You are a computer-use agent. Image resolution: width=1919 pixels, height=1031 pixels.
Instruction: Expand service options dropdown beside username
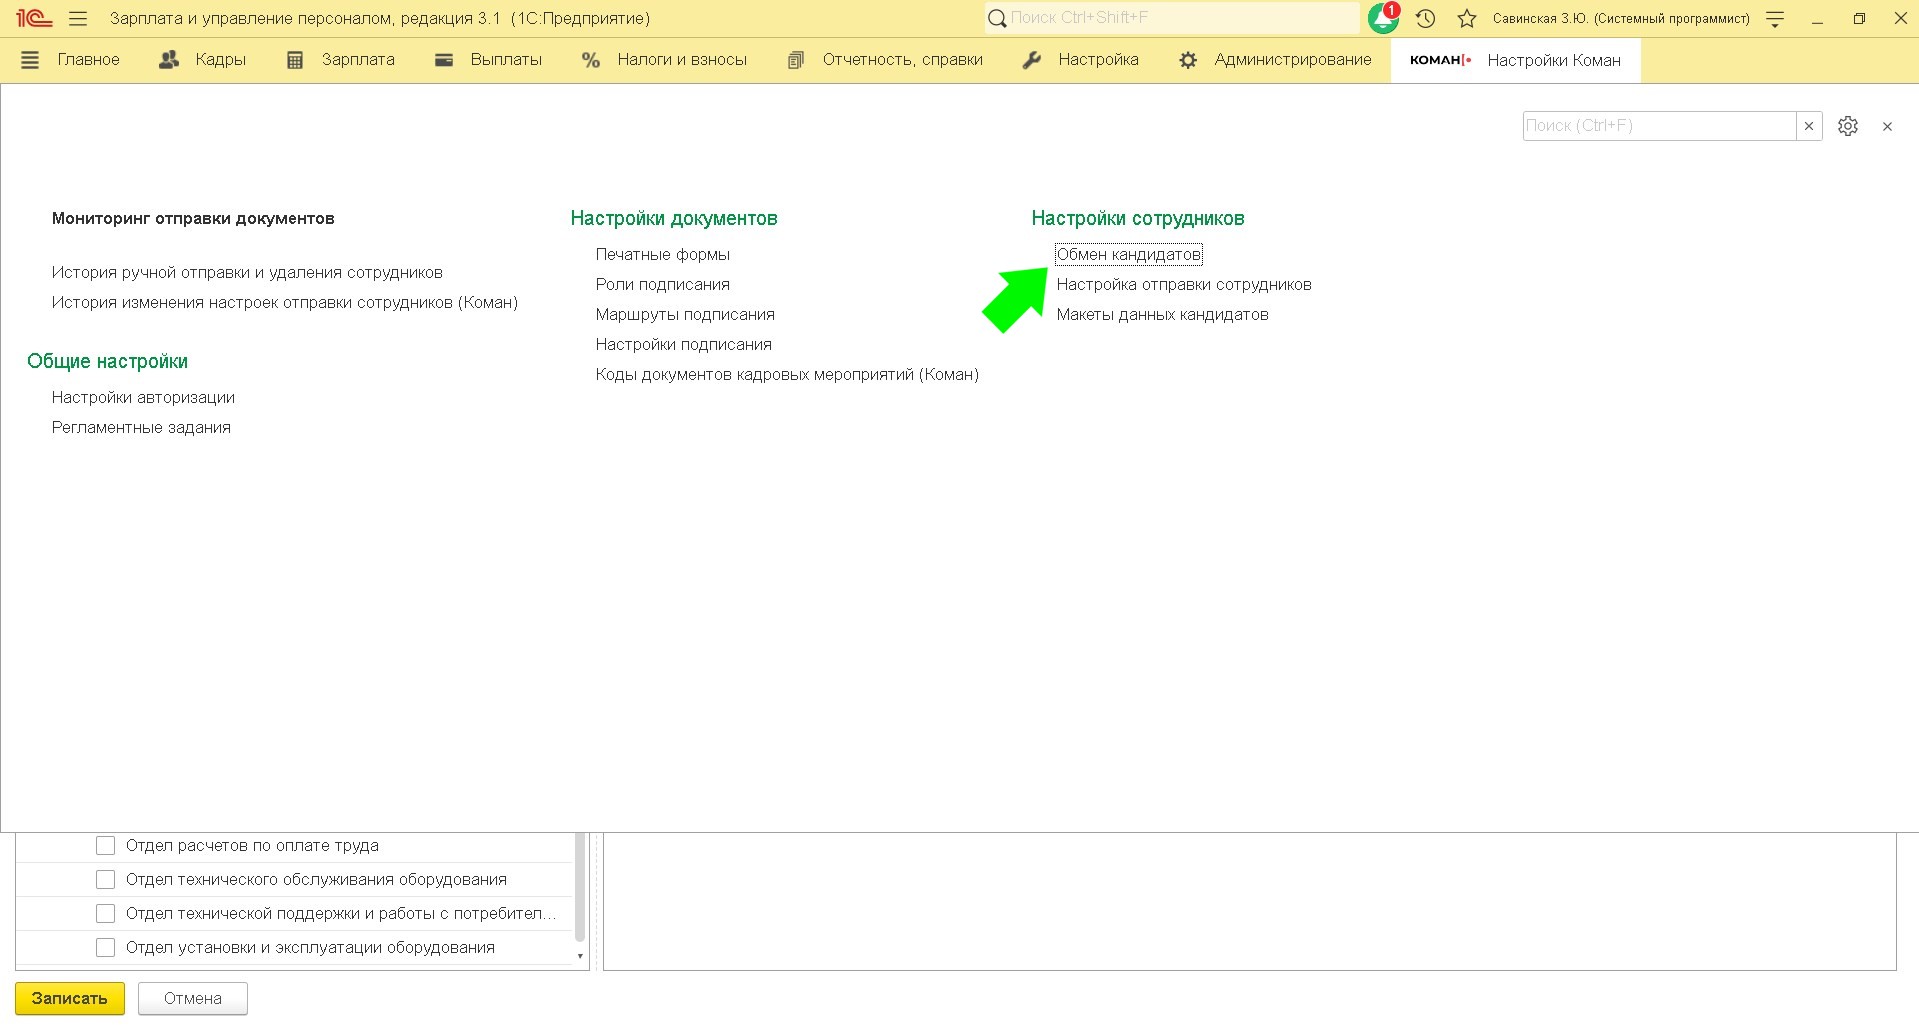pos(1775,19)
